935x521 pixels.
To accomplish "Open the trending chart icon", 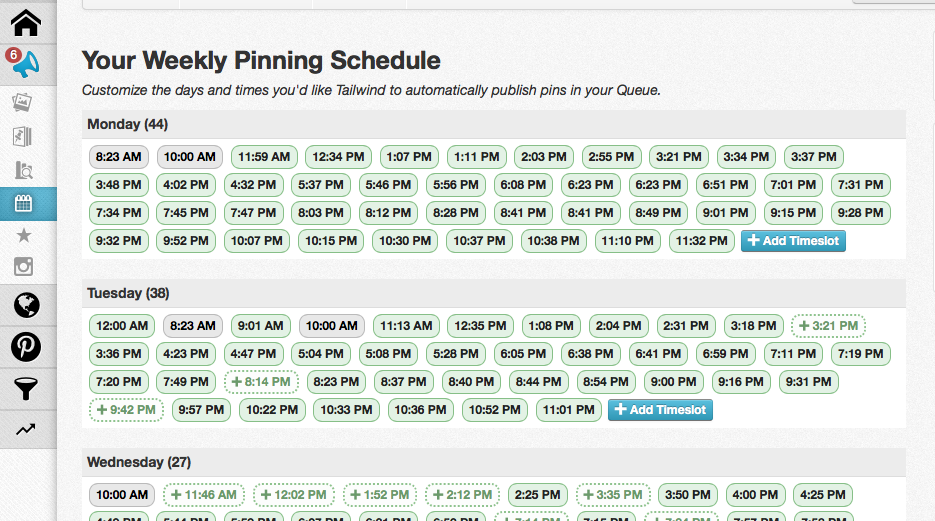I will tap(26, 429).
